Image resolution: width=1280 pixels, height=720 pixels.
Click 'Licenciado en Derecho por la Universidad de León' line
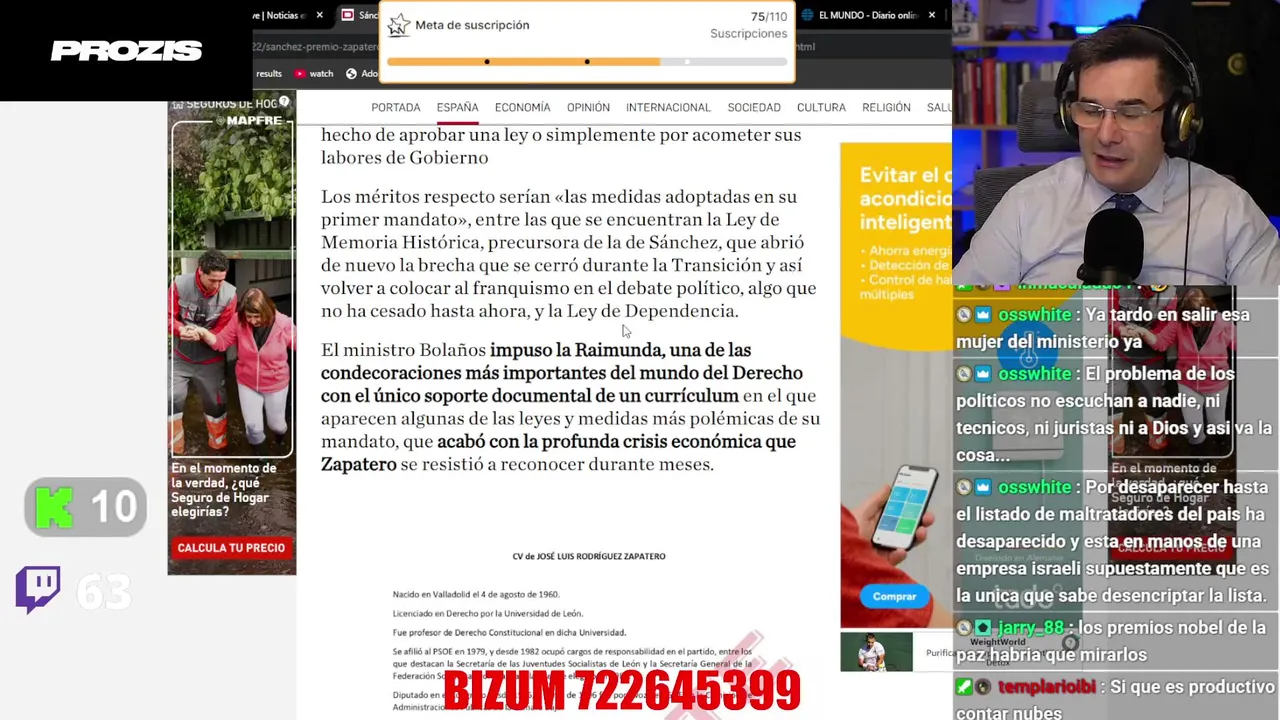click(x=488, y=613)
